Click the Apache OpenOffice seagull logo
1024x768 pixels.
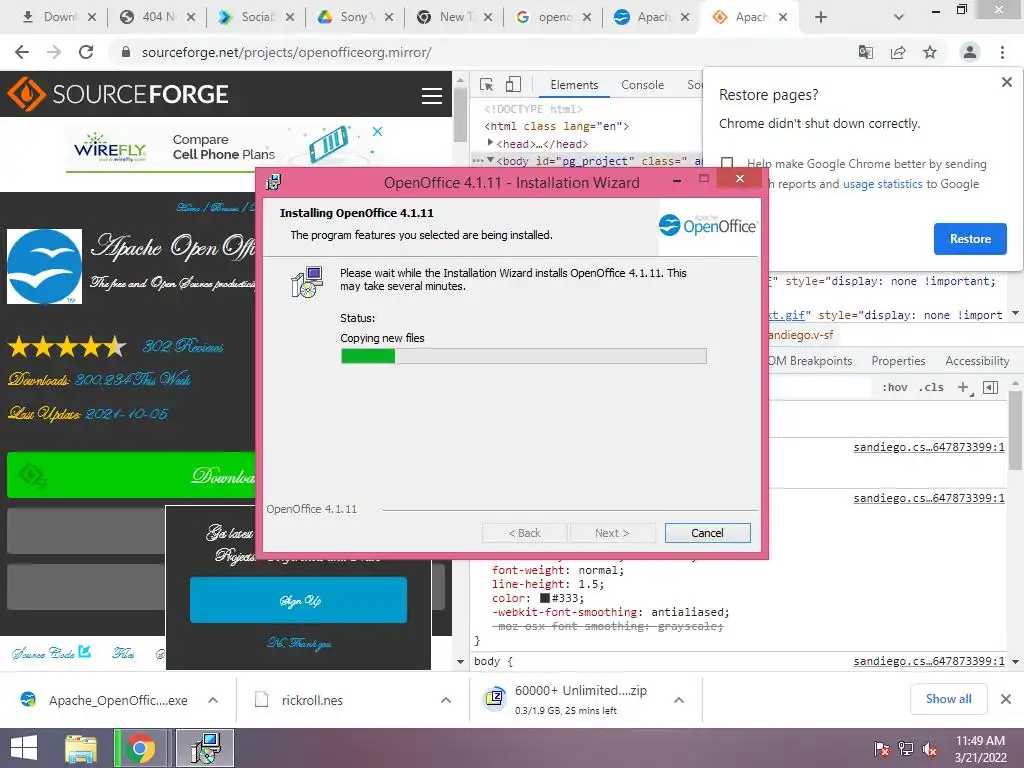coord(44,266)
